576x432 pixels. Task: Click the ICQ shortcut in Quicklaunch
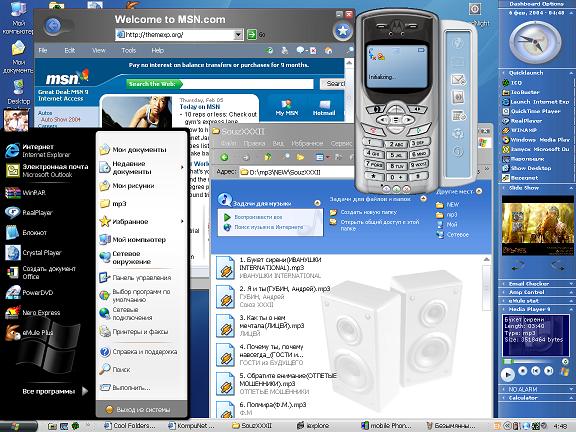point(512,83)
